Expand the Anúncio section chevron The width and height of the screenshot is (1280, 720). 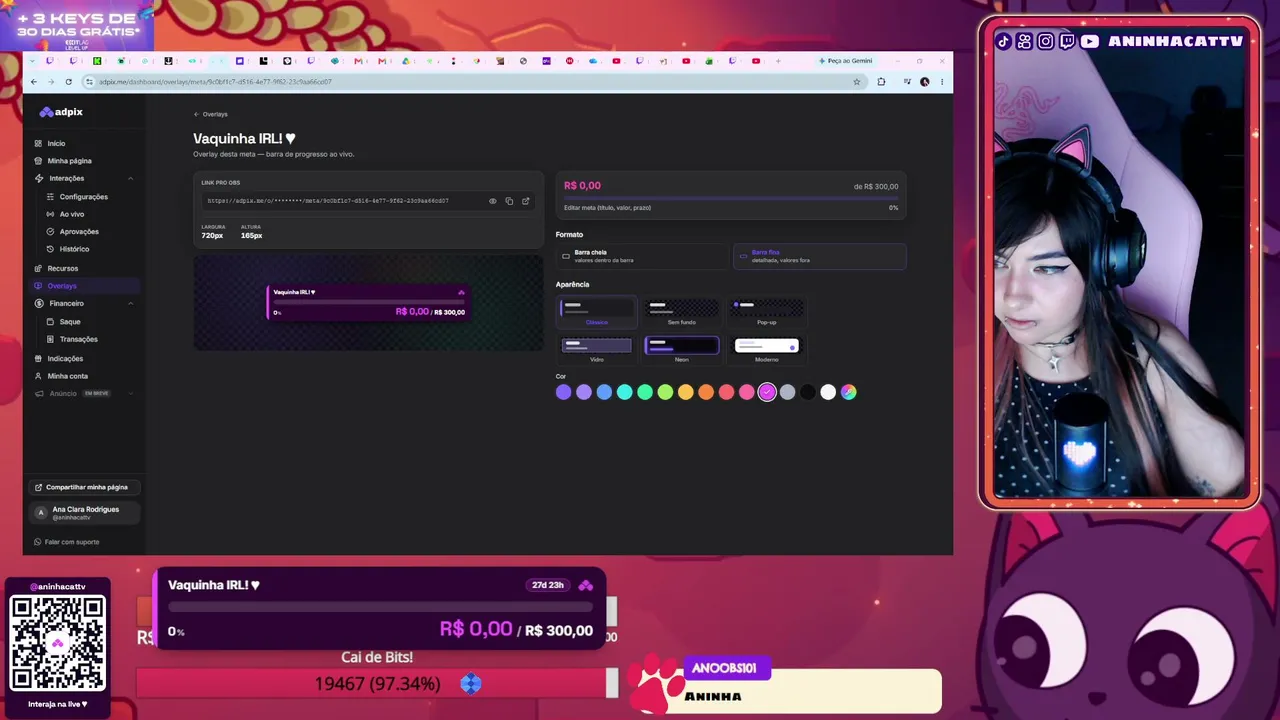click(x=131, y=393)
